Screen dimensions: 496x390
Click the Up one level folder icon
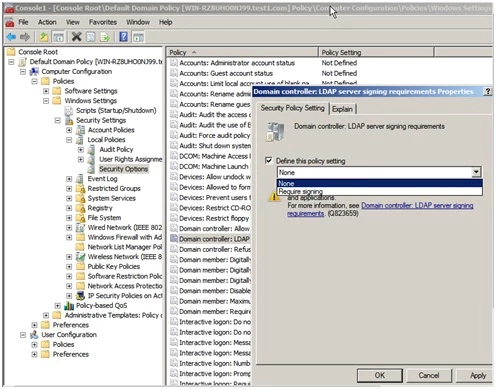44,37
